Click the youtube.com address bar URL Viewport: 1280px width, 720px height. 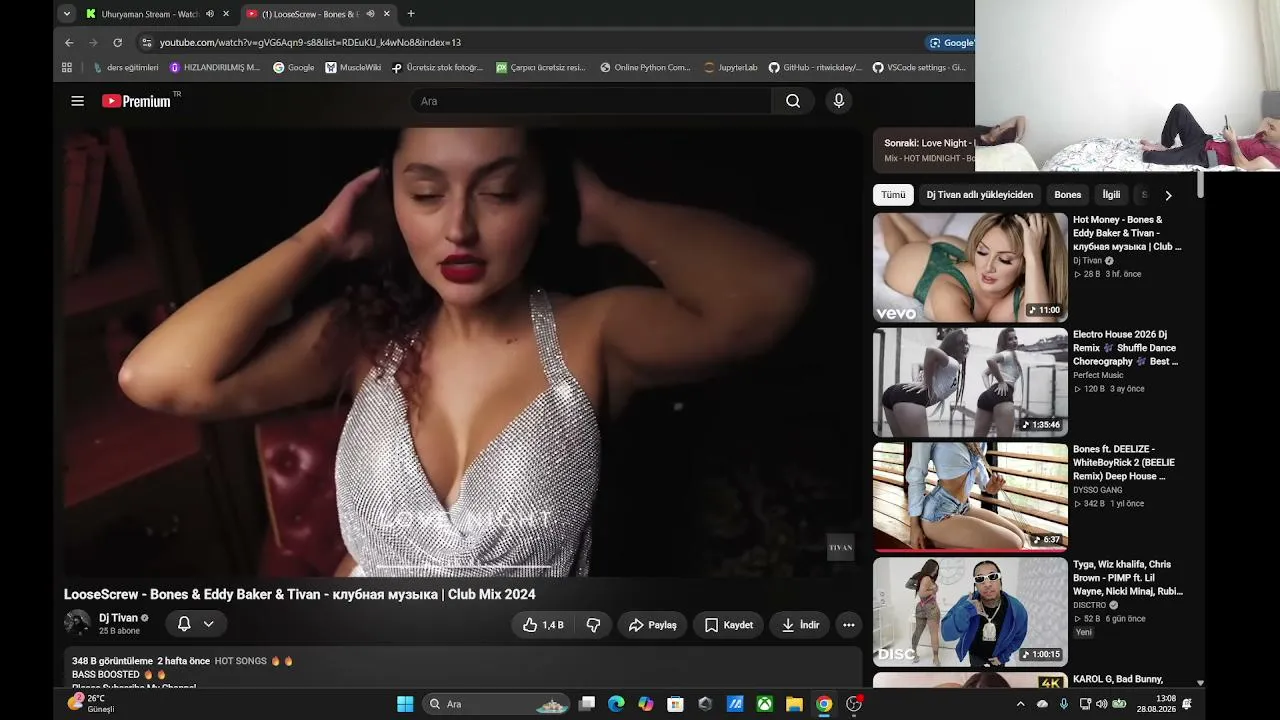click(x=310, y=43)
